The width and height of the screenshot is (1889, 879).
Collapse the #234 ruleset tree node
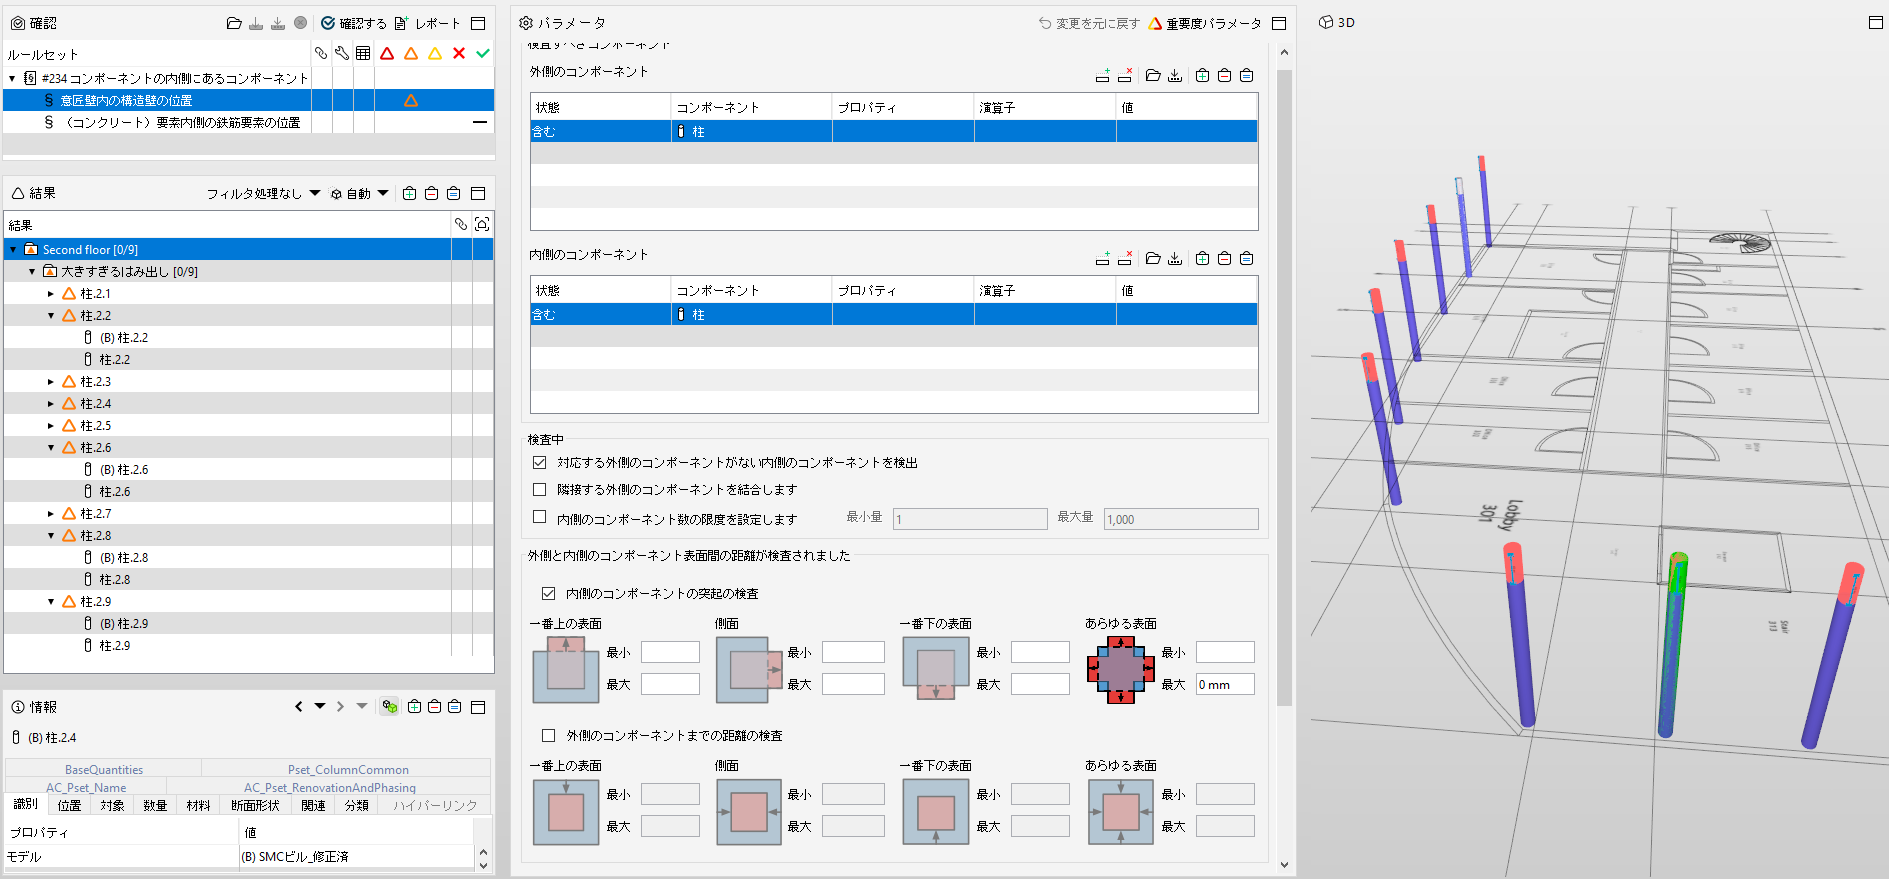coord(12,78)
